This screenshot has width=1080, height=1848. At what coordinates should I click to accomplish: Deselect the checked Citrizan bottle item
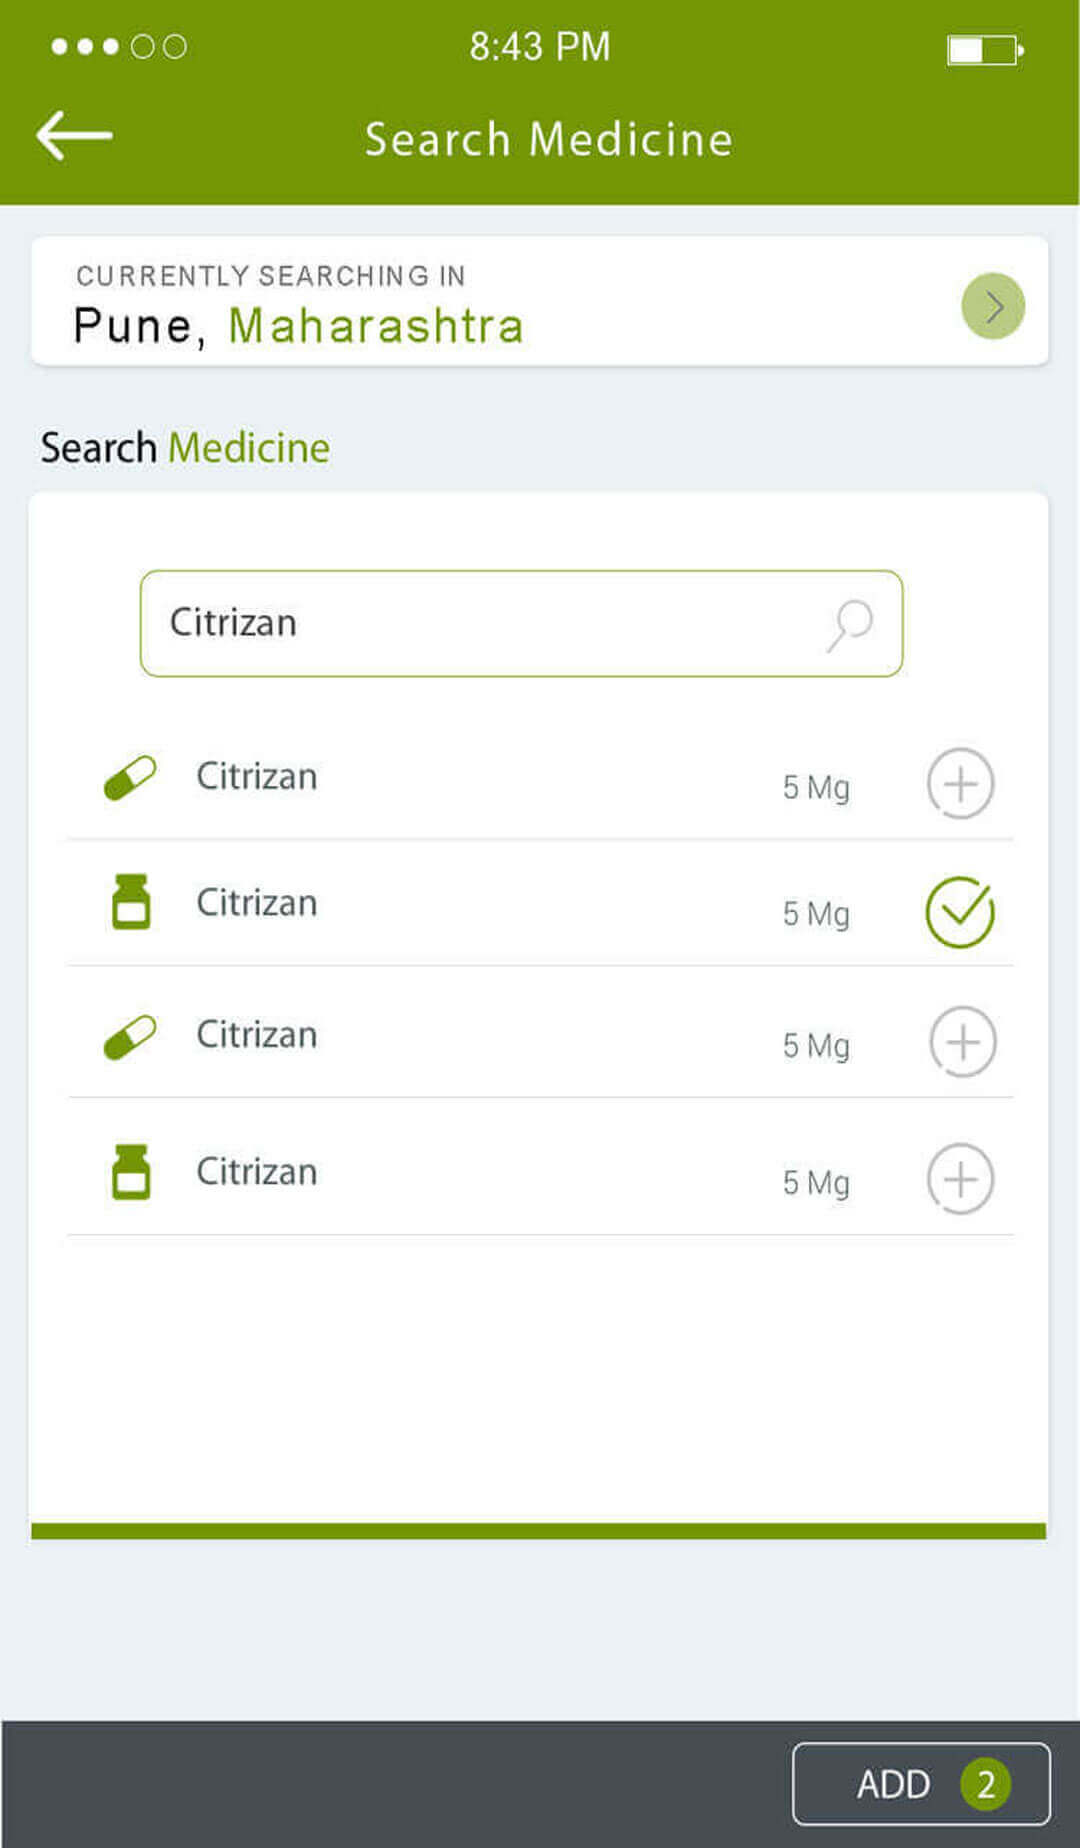(960, 912)
